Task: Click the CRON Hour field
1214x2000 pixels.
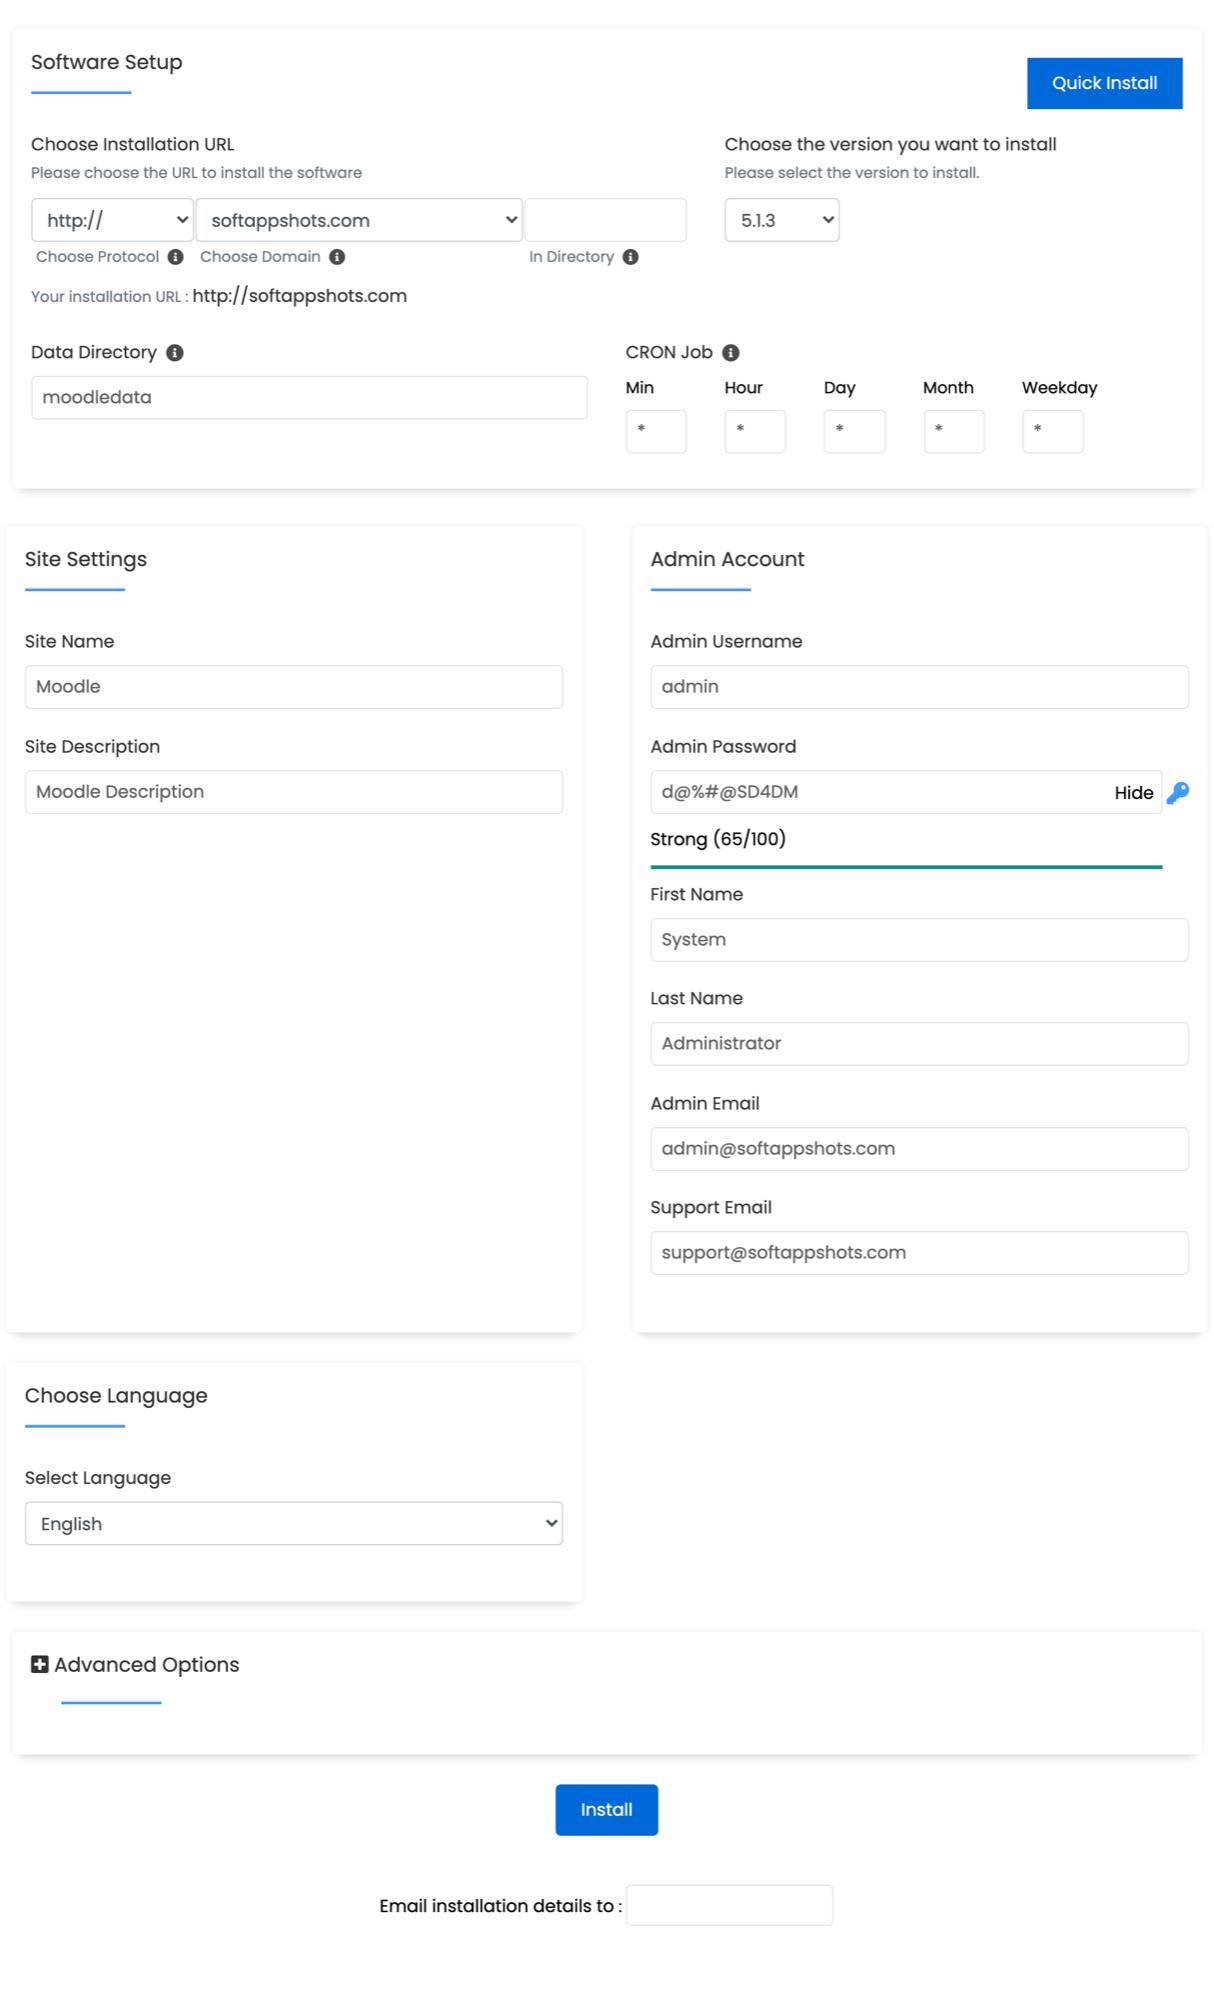Action: [x=755, y=431]
